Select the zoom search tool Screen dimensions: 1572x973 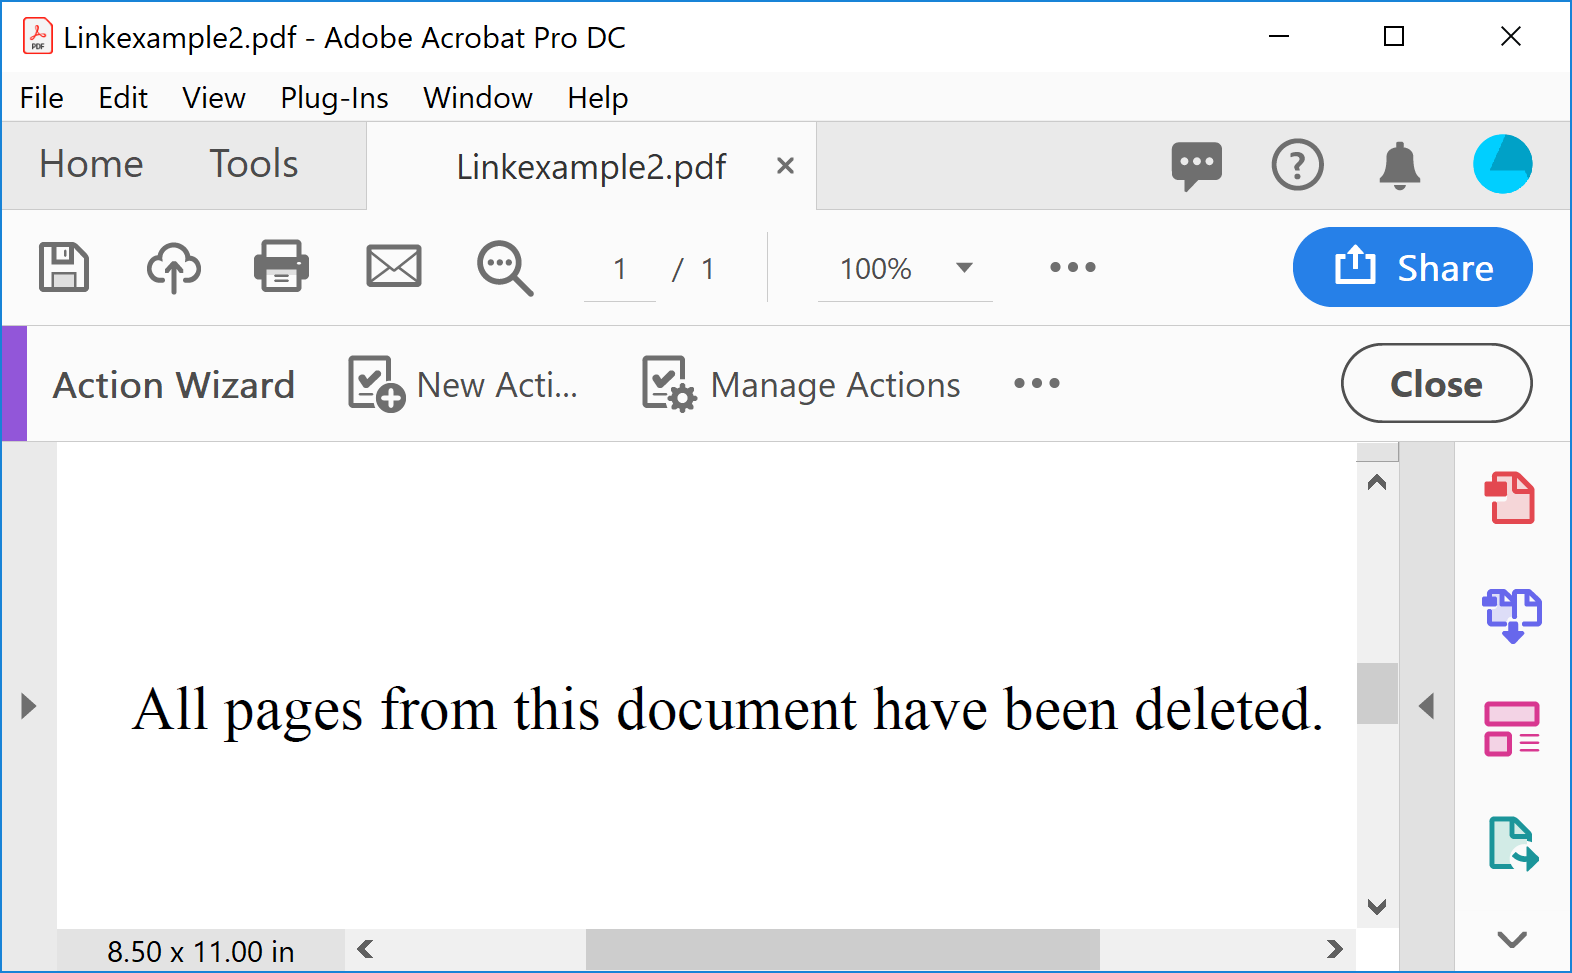[x=503, y=267]
